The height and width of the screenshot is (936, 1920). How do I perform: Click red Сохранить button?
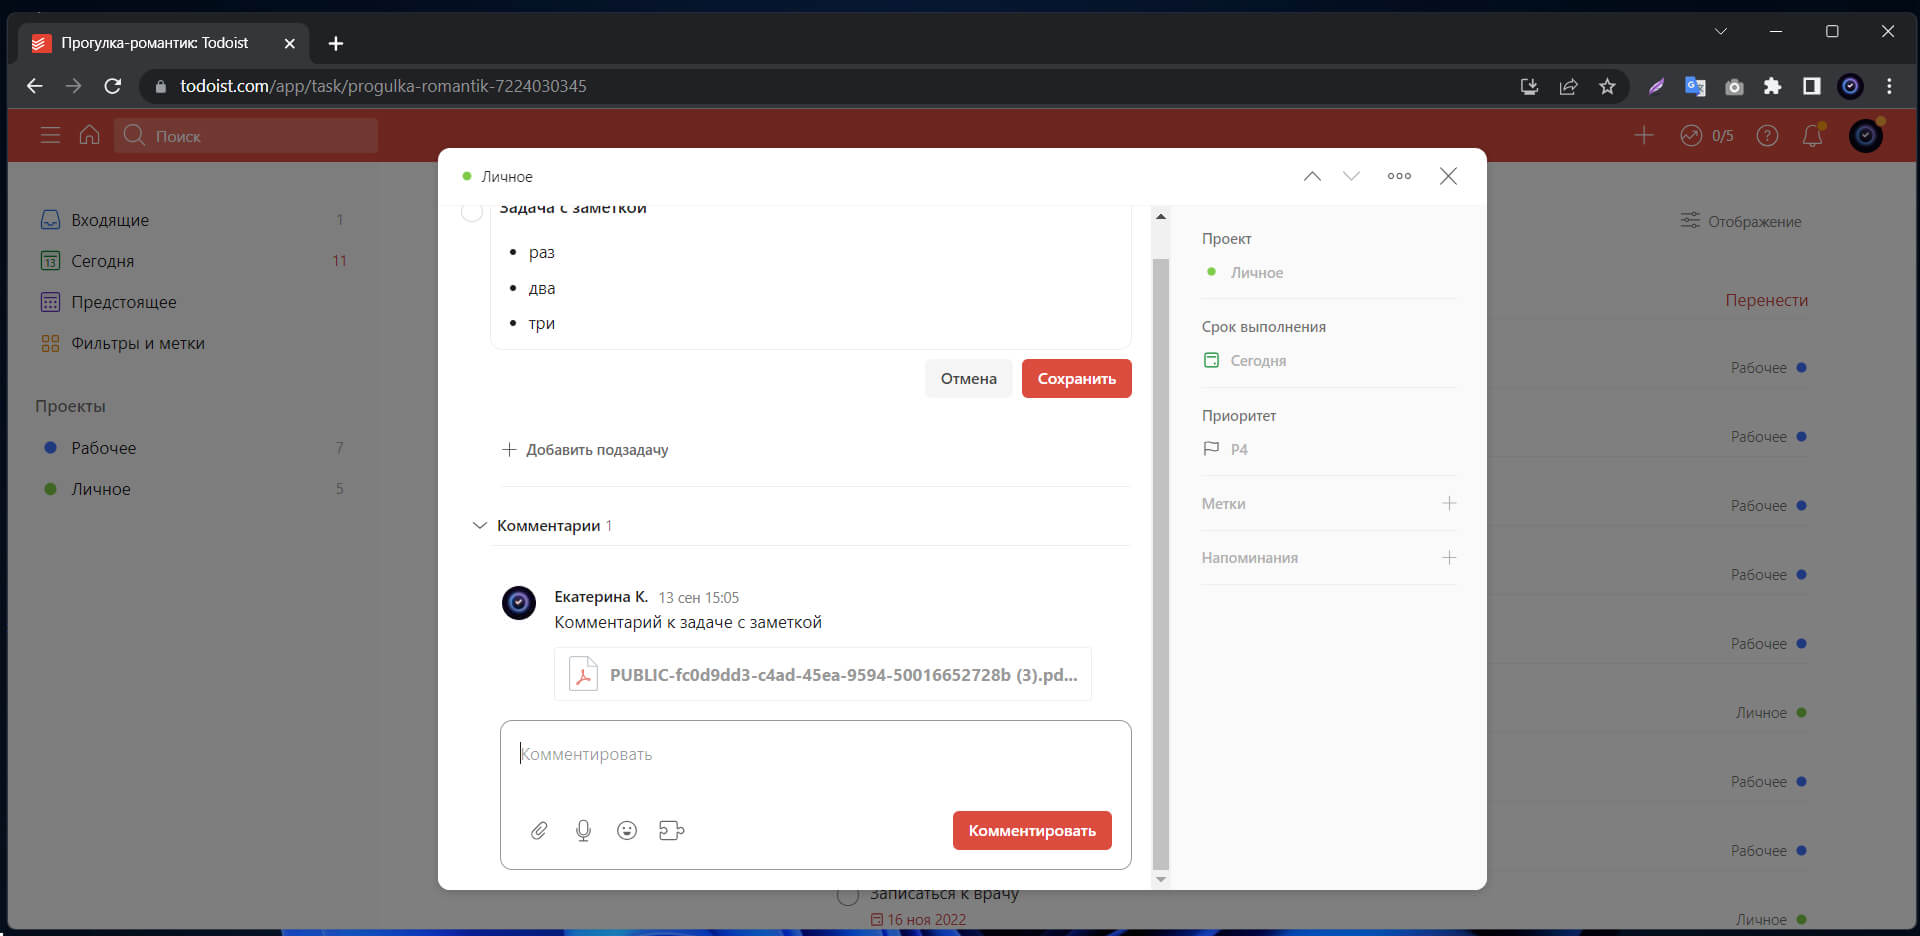(x=1077, y=378)
